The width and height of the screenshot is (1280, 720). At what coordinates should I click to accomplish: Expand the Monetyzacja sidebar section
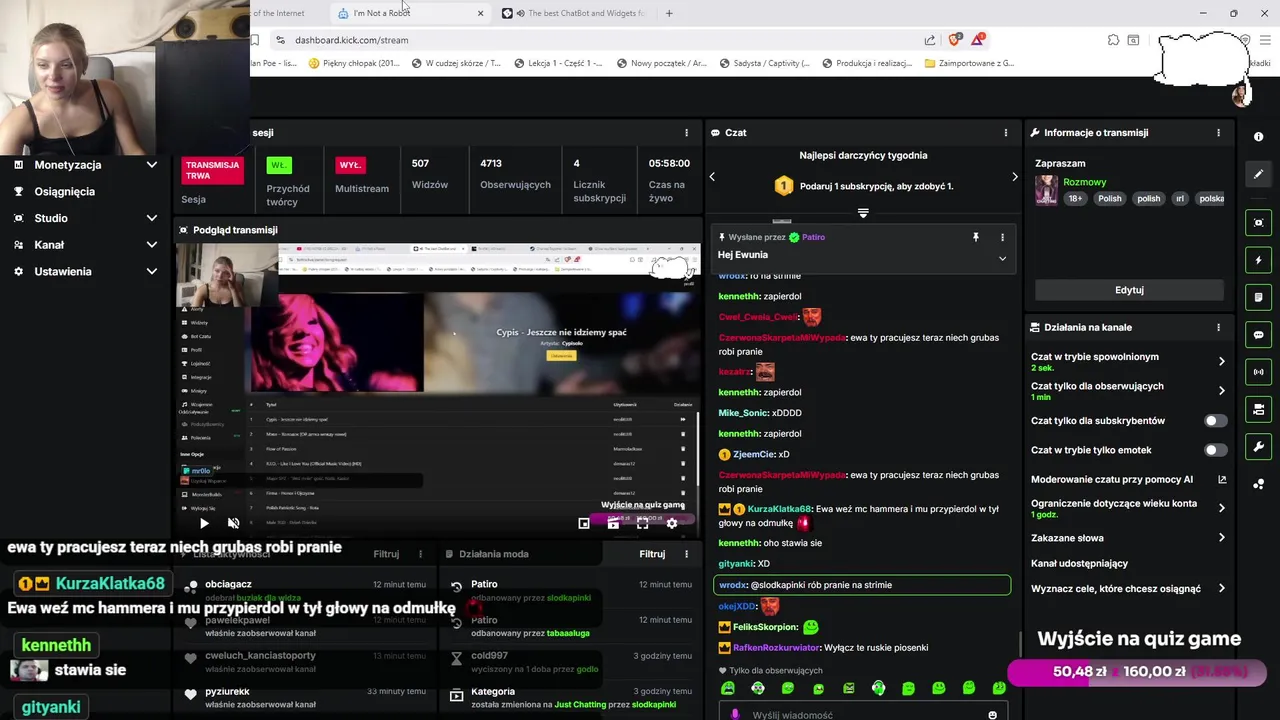[x=152, y=165]
